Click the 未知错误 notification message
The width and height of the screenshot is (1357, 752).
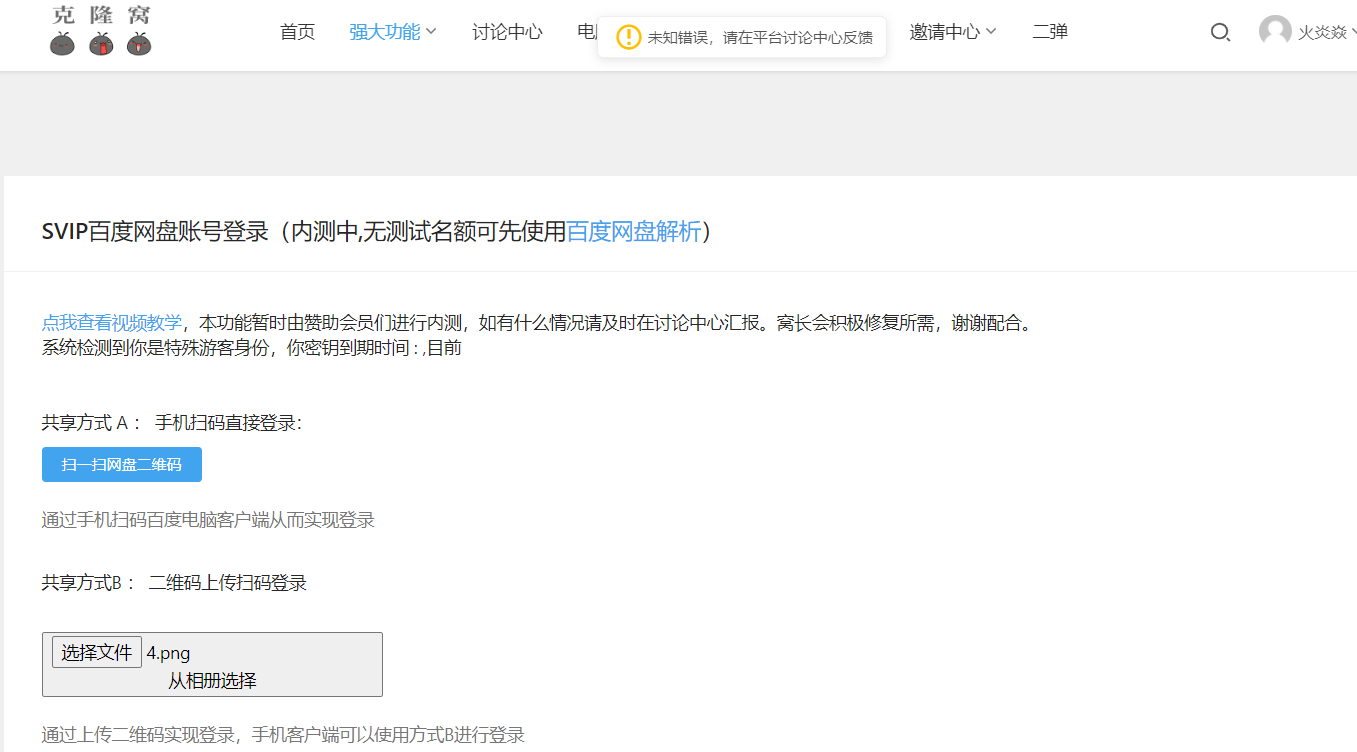coord(760,38)
